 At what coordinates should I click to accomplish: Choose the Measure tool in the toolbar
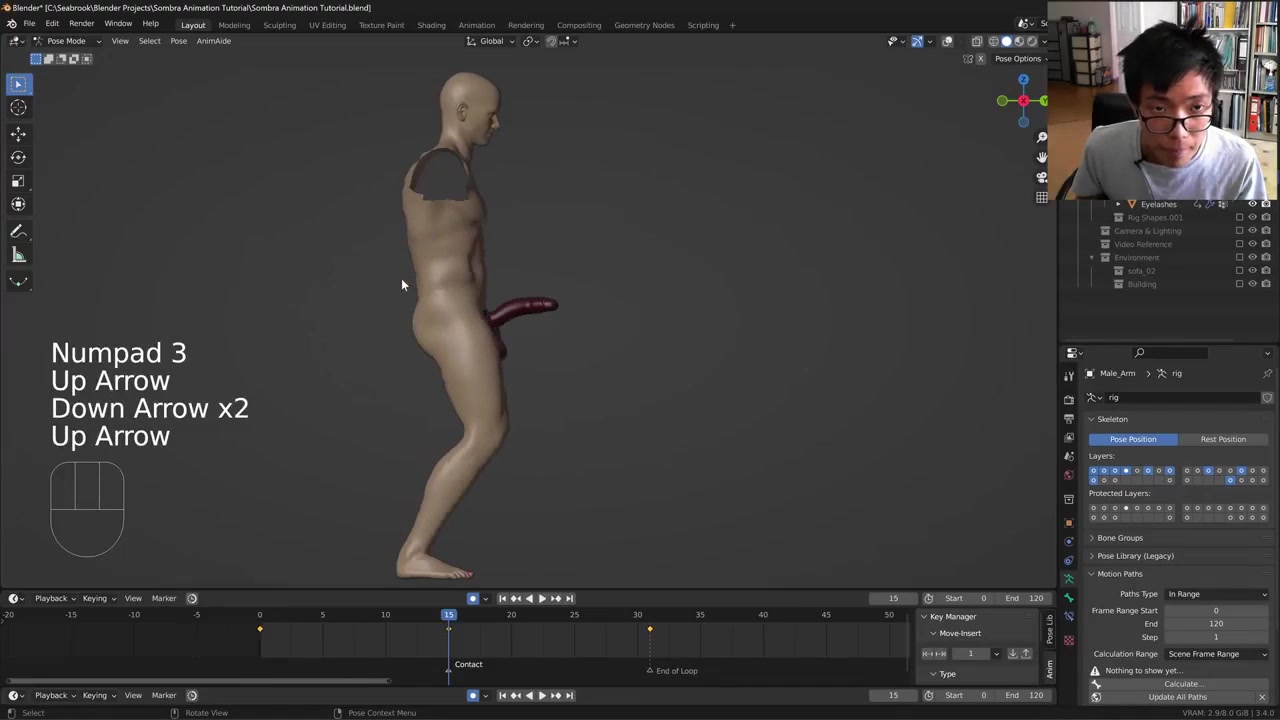18,256
